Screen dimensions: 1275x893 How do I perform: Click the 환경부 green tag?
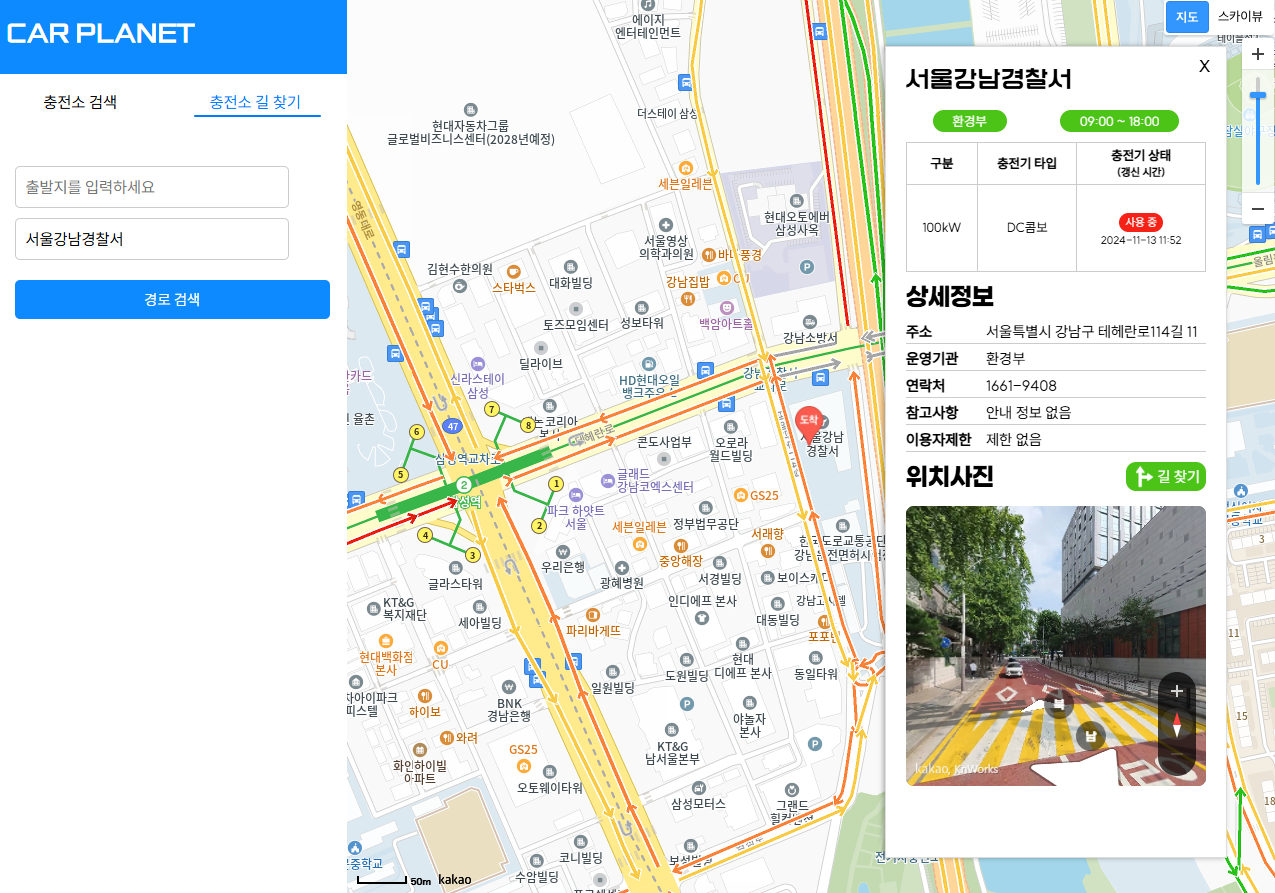(x=970, y=121)
